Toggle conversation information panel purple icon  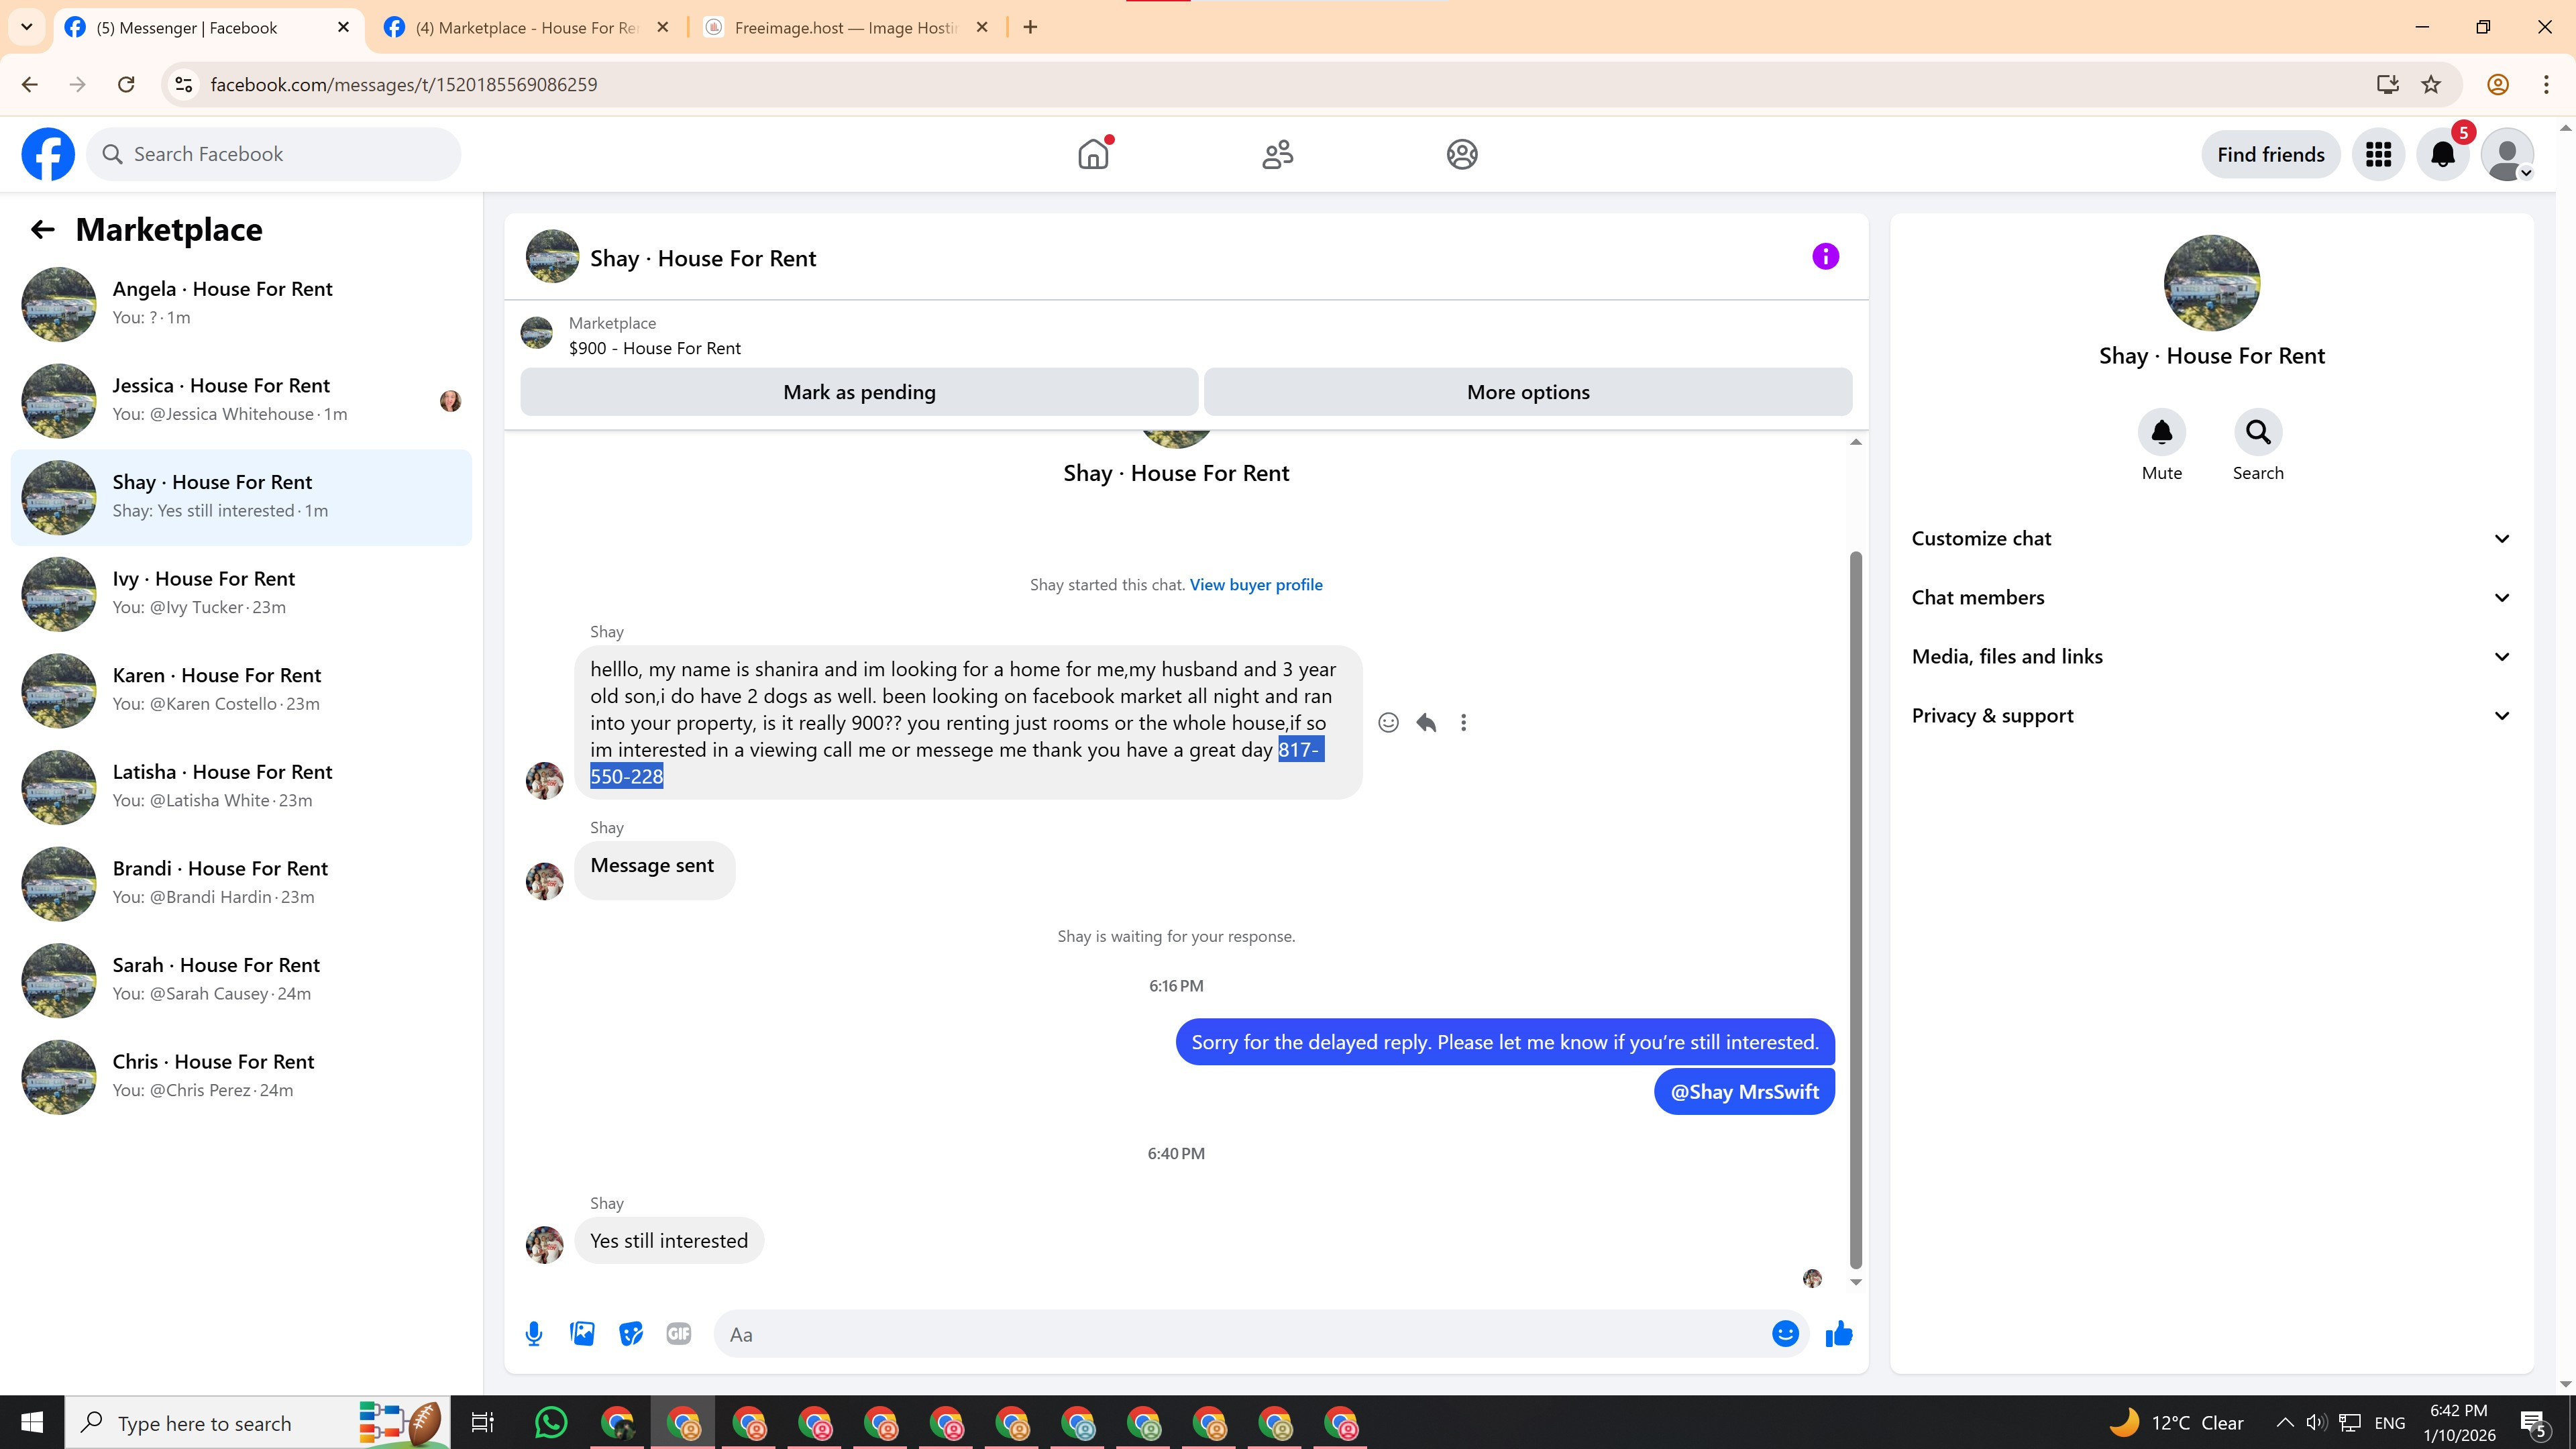click(1825, 257)
